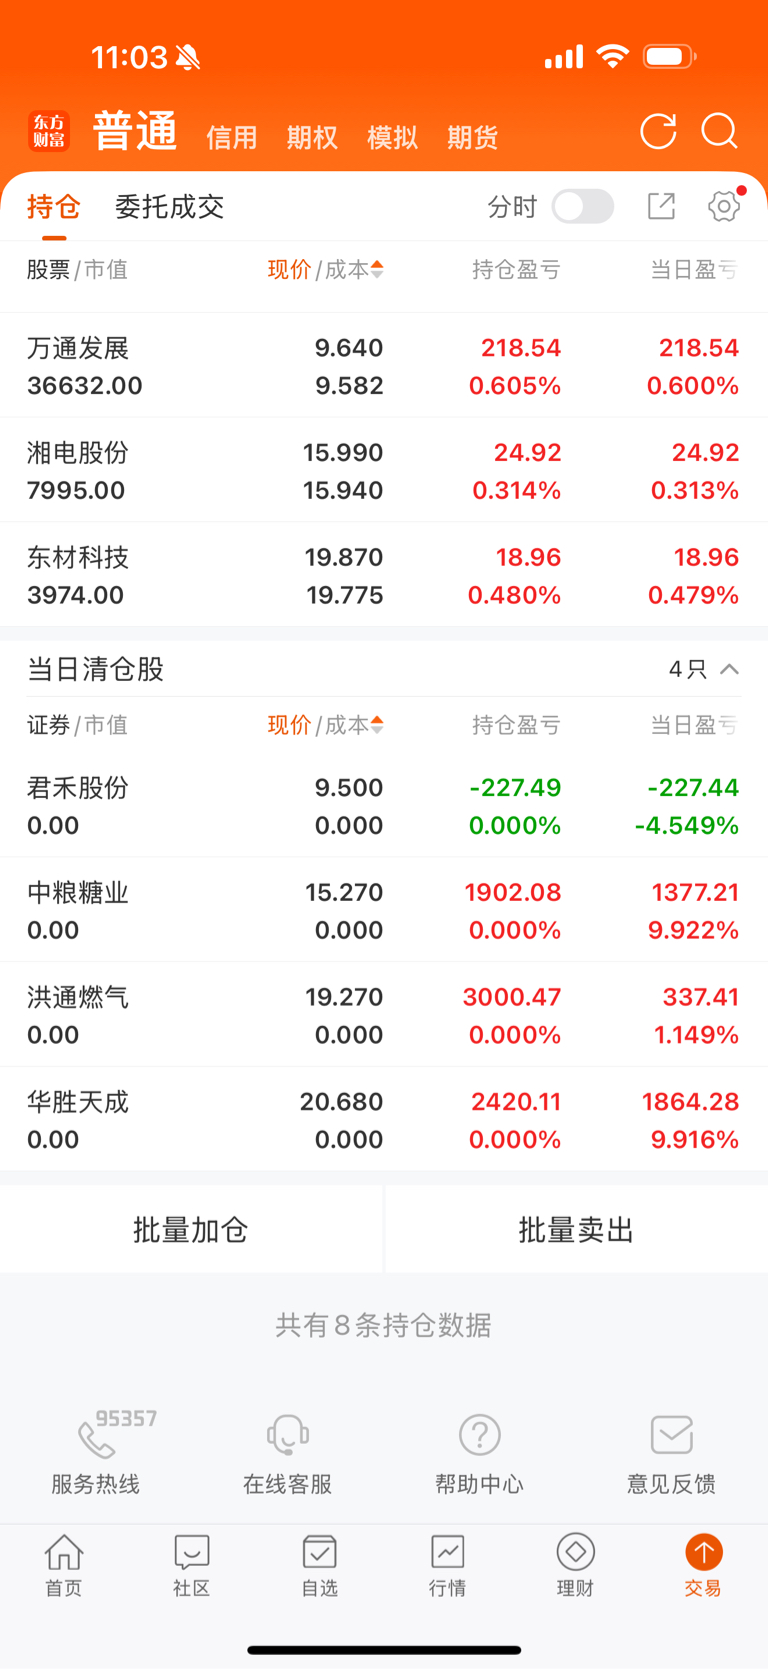Switch to 信用 account tab
768x1669 pixels.
coord(232,137)
